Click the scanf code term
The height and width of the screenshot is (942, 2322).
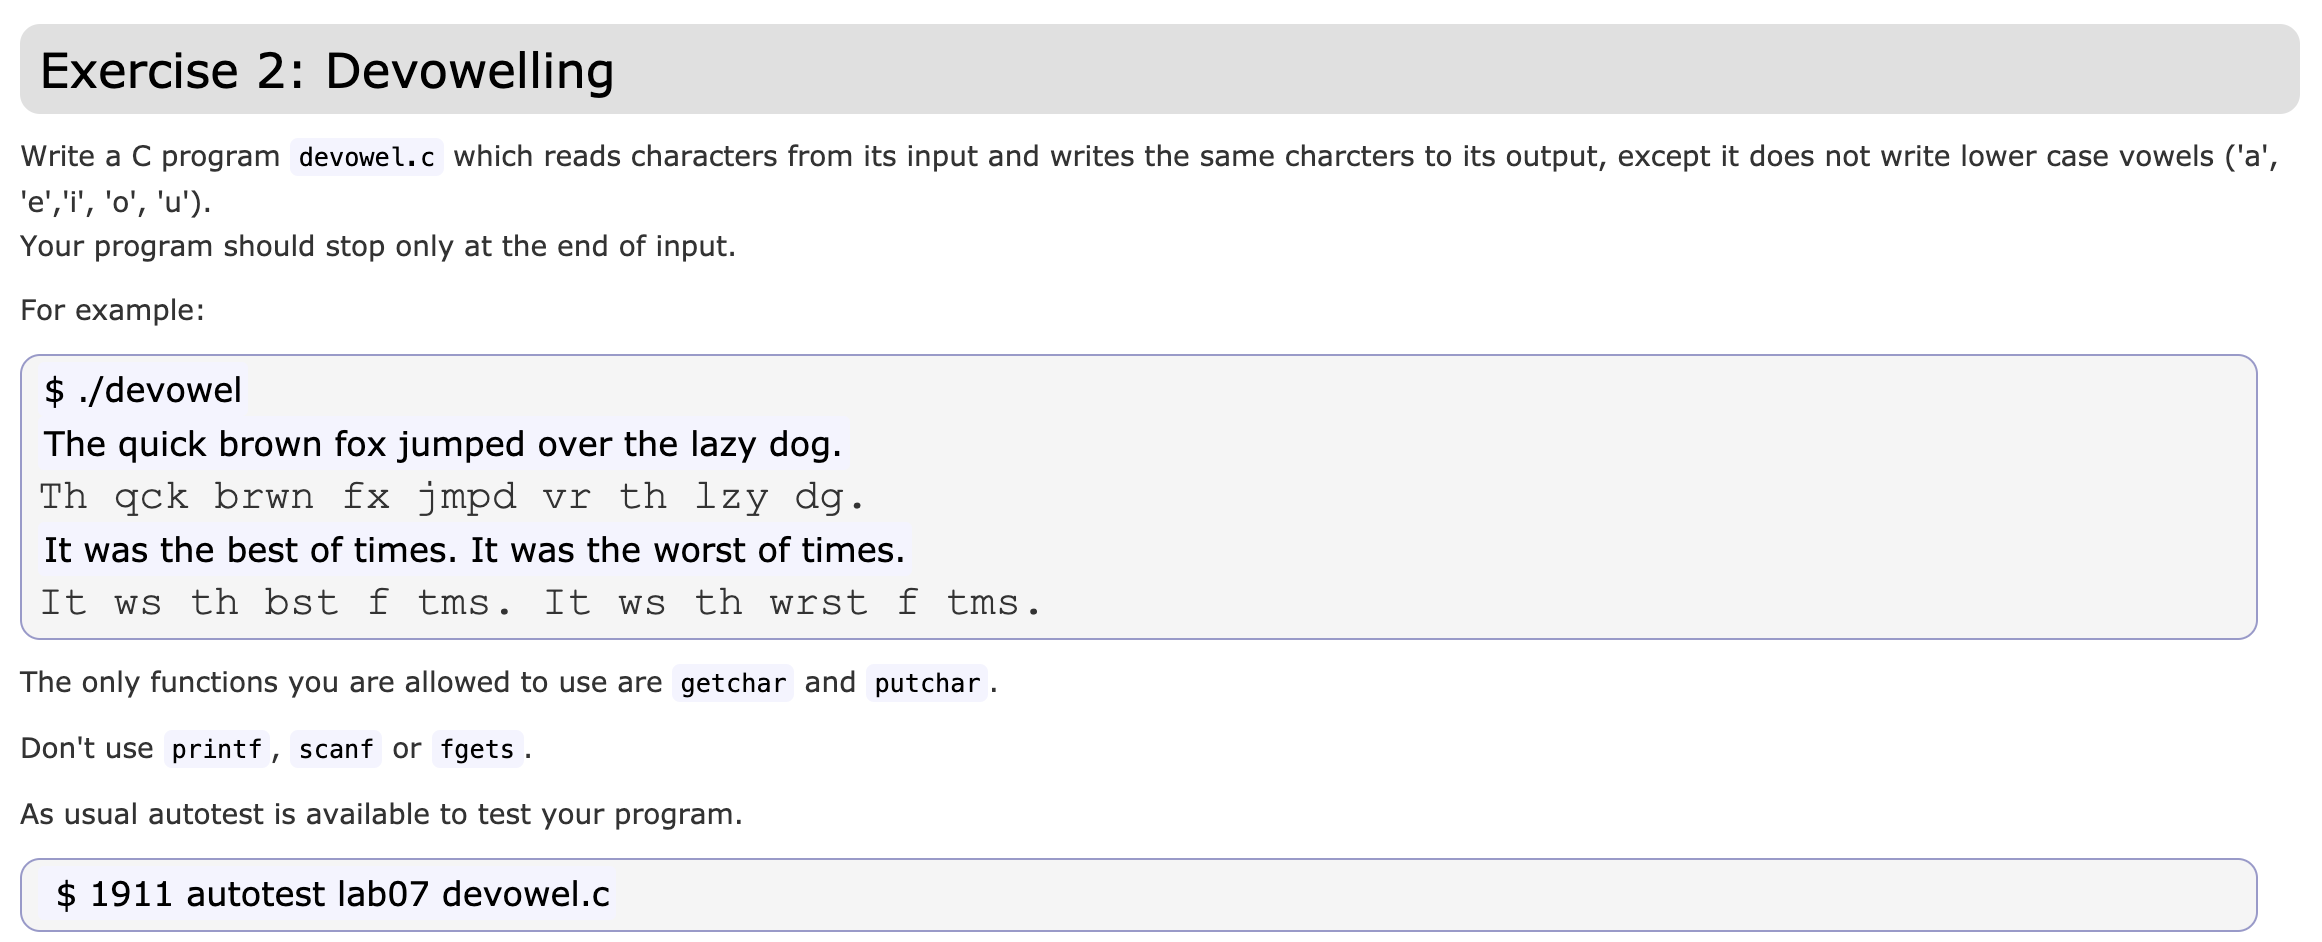[x=336, y=749]
